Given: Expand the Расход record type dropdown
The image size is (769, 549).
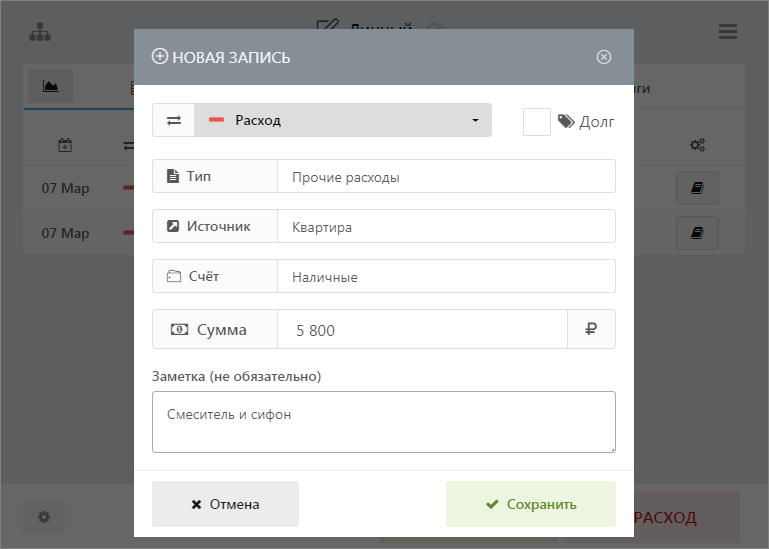Looking at the screenshot, I should (343, 120).
